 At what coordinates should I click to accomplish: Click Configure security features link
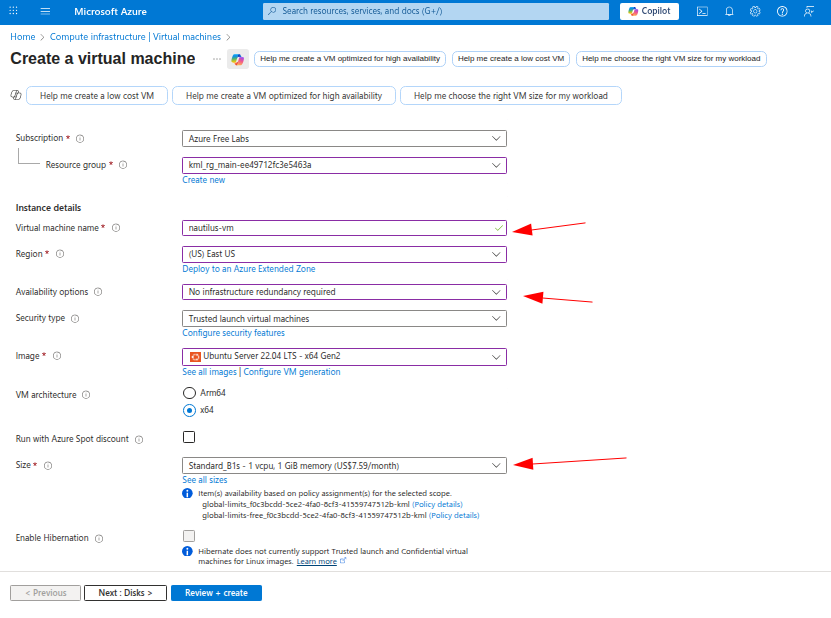pos(233,333)
